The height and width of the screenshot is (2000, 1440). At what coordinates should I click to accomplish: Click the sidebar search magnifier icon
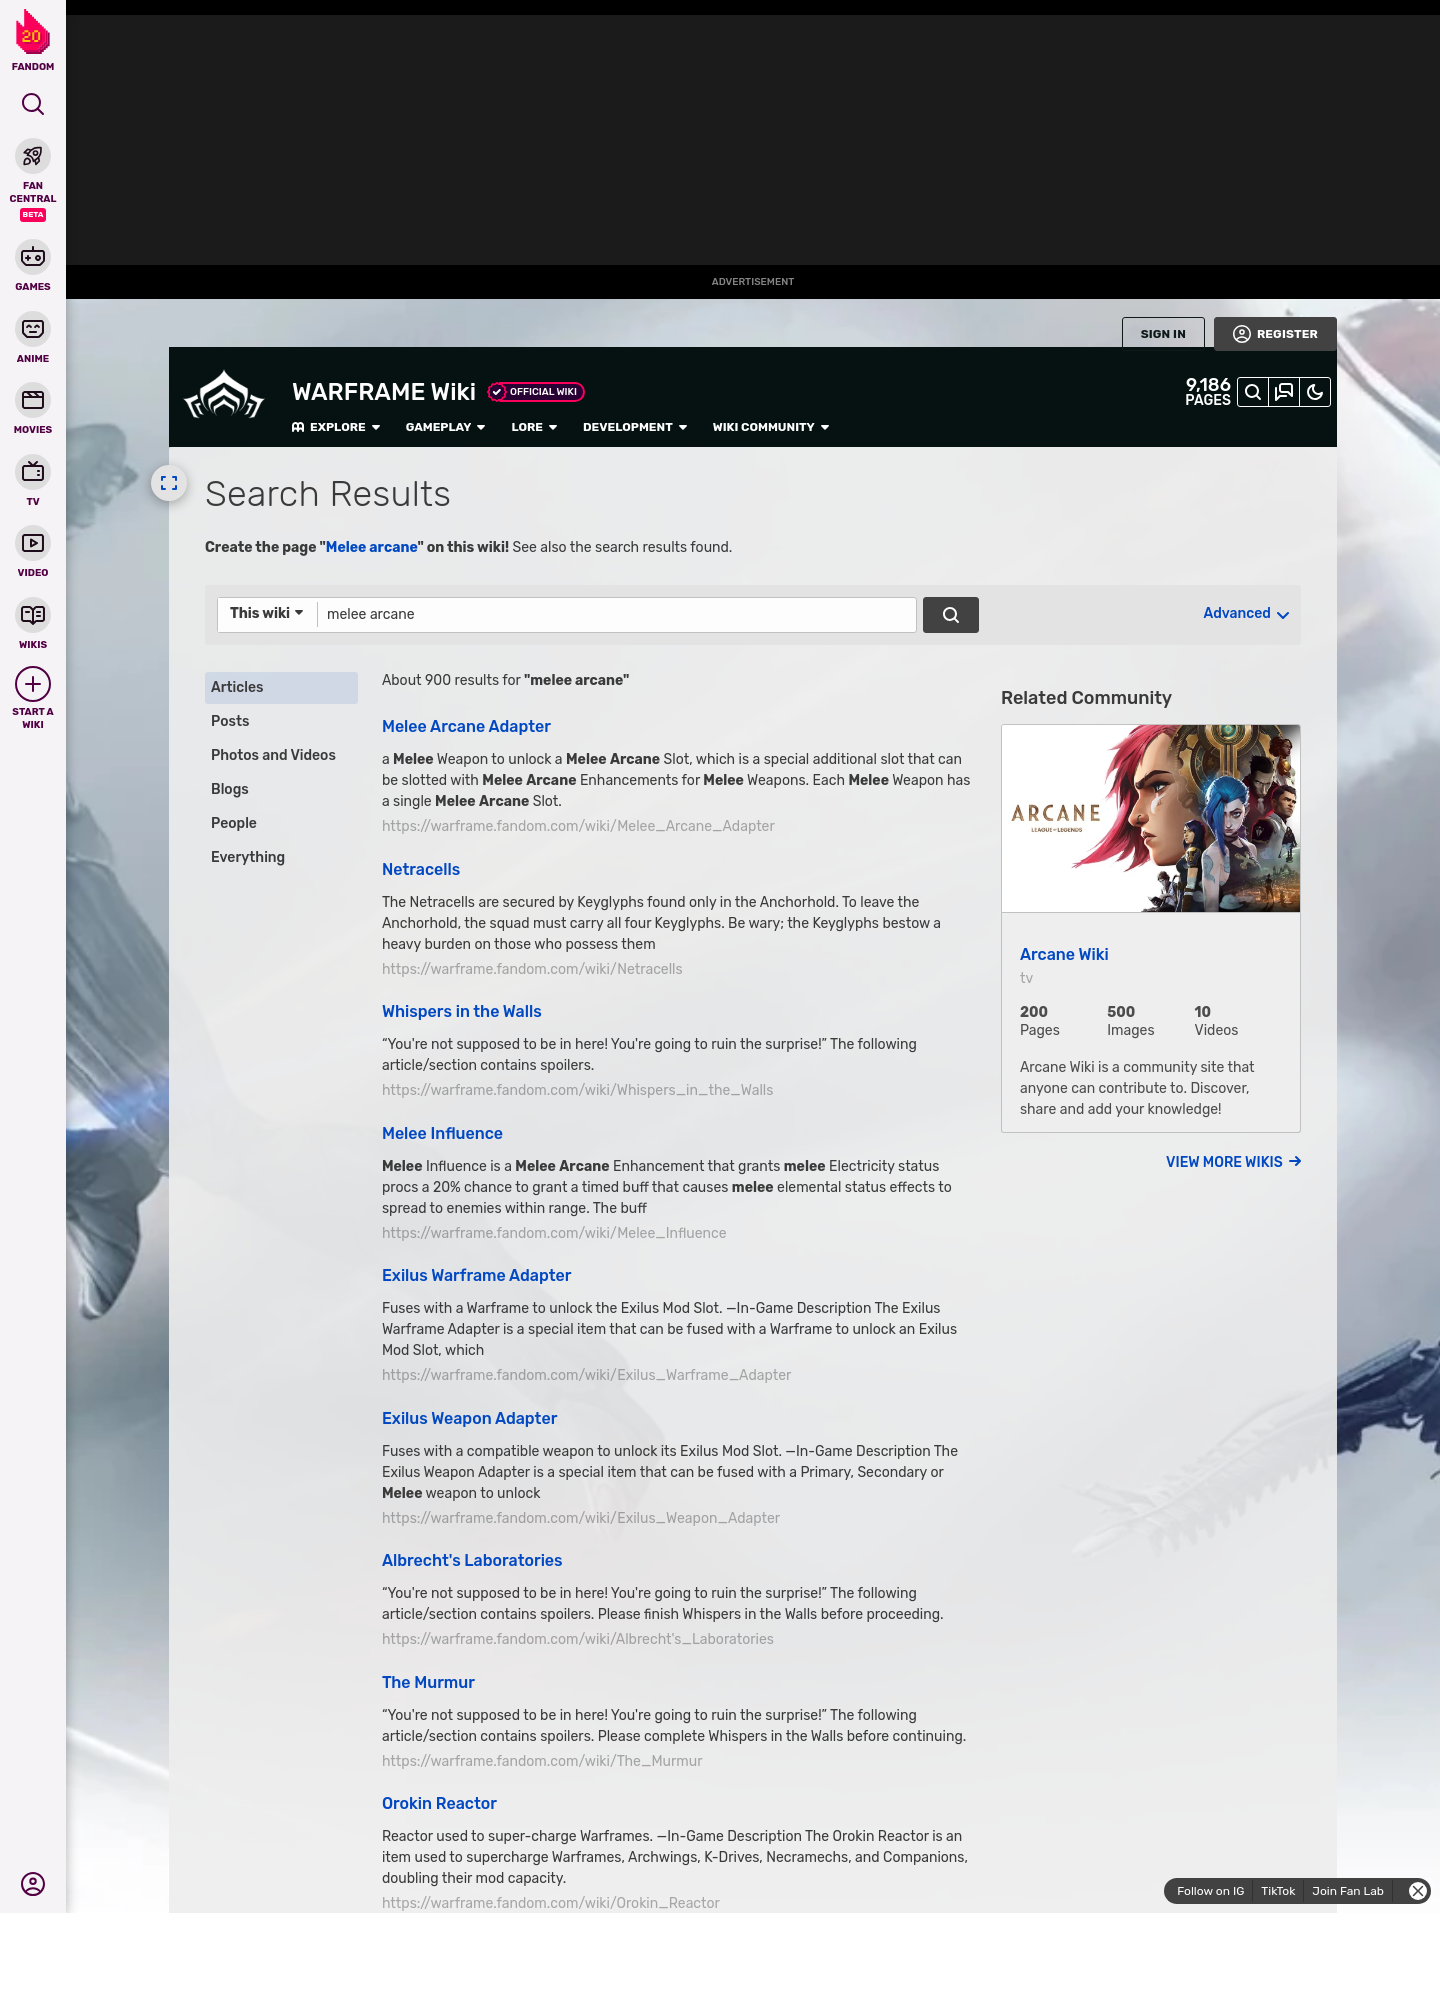33,104
